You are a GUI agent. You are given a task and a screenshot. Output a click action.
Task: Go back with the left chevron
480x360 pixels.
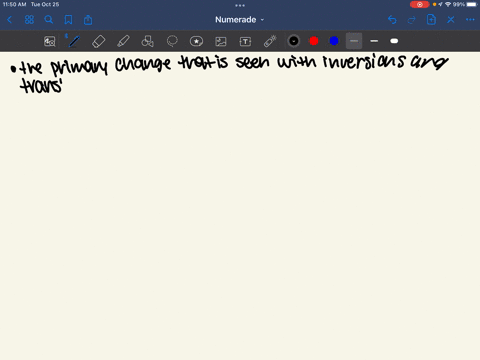tap(9, 20)
